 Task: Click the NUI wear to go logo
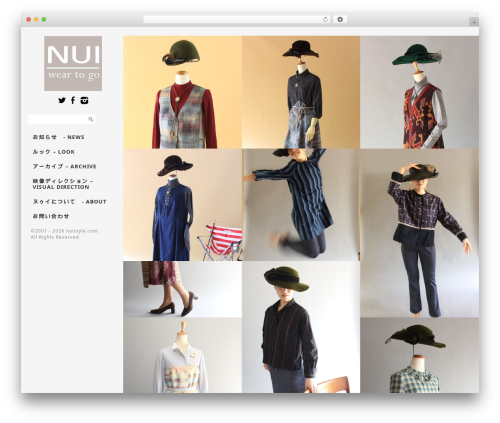click(x=73, y=63)
